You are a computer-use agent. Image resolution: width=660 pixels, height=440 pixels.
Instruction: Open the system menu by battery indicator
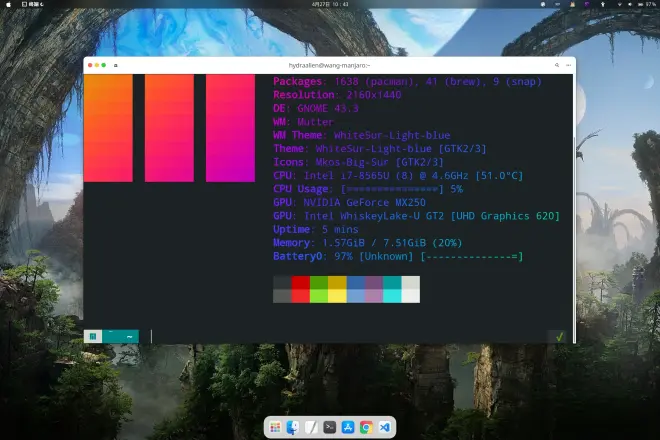point(645,5)
